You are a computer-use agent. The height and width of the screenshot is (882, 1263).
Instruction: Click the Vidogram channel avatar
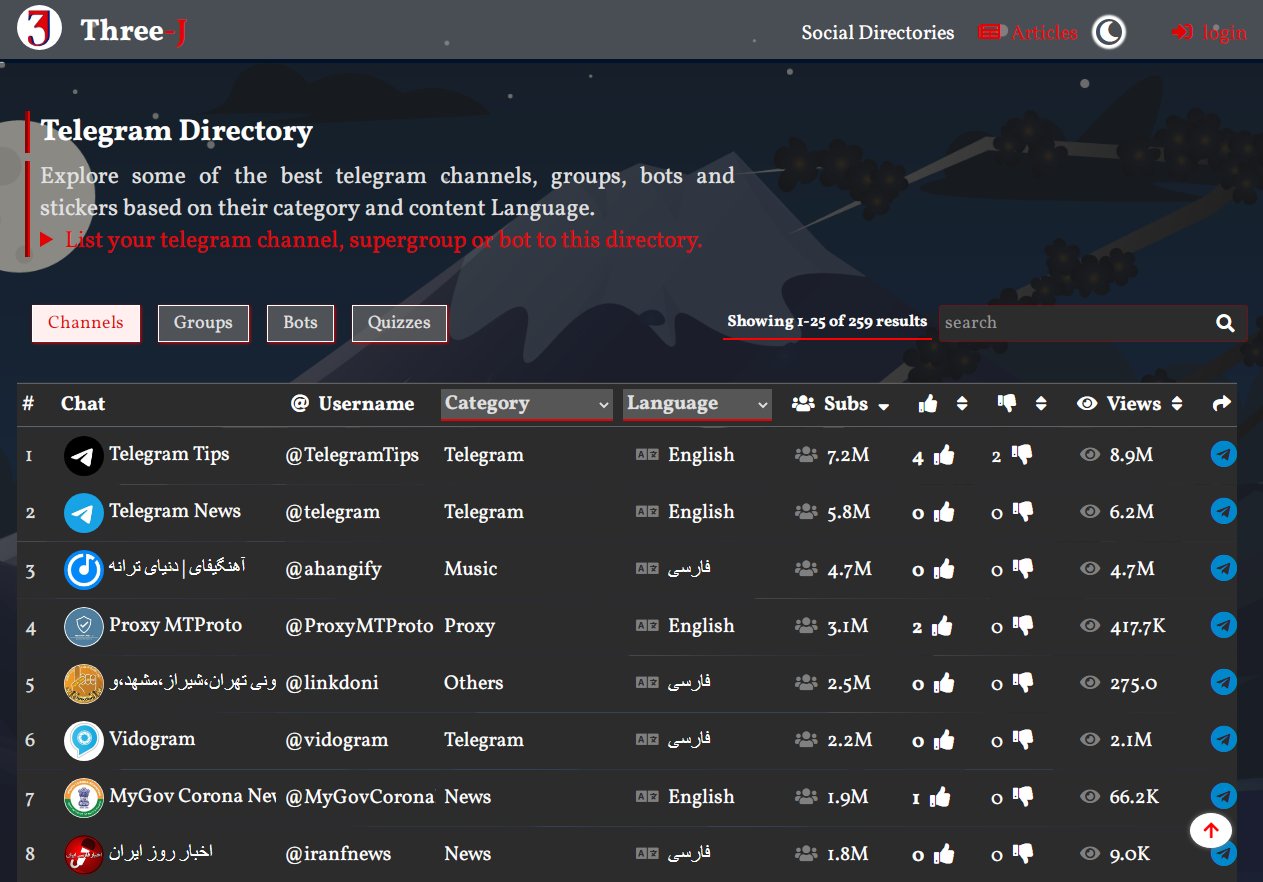coord(84,741)
